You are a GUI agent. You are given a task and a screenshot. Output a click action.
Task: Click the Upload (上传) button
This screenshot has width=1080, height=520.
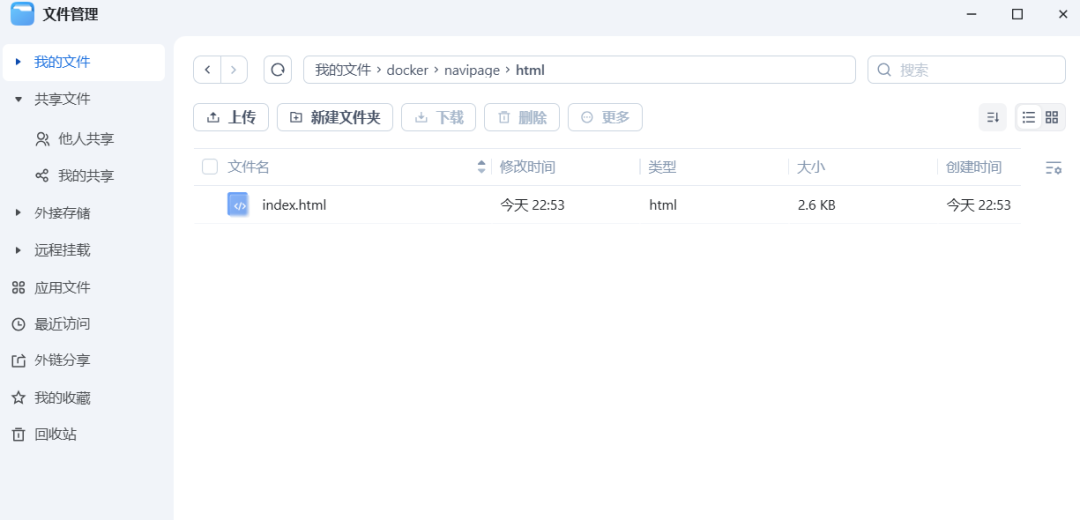pyautogui.click(x=231, y=117)
